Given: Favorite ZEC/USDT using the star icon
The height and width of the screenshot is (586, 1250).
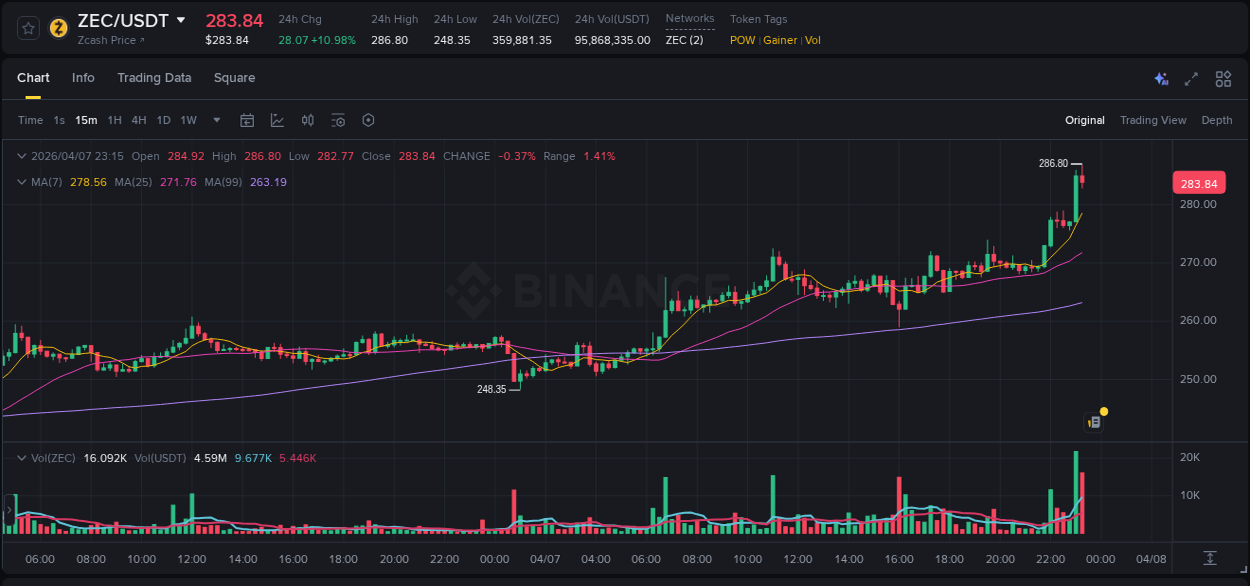Looking at the screenshot, I should click(x=27, y=29).
